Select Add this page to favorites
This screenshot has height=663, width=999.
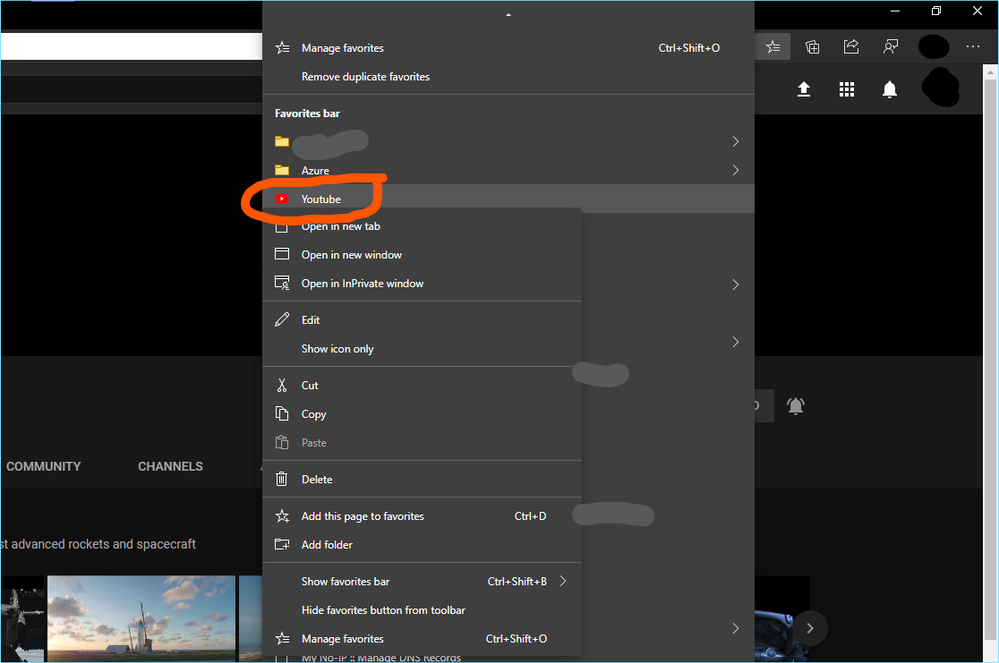coord(422,516)
